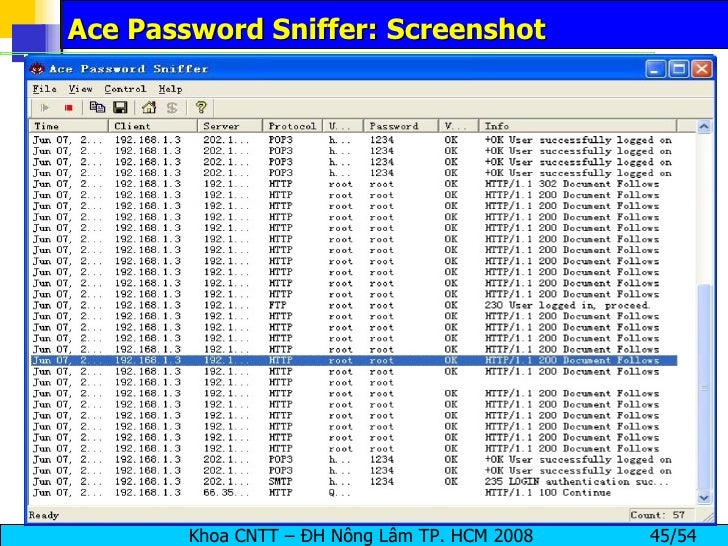Click the V... column header

tap(458, 126)
